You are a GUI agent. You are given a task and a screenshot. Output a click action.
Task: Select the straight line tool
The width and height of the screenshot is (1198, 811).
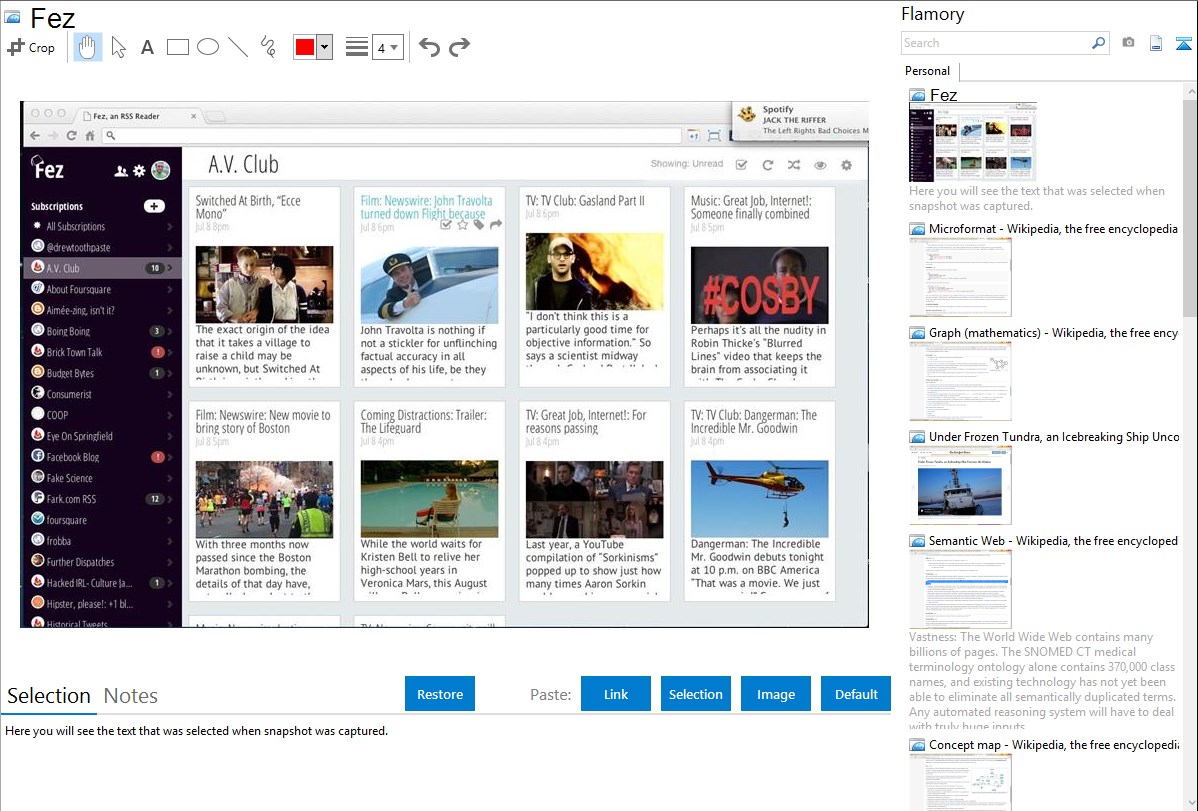(238, 47)
